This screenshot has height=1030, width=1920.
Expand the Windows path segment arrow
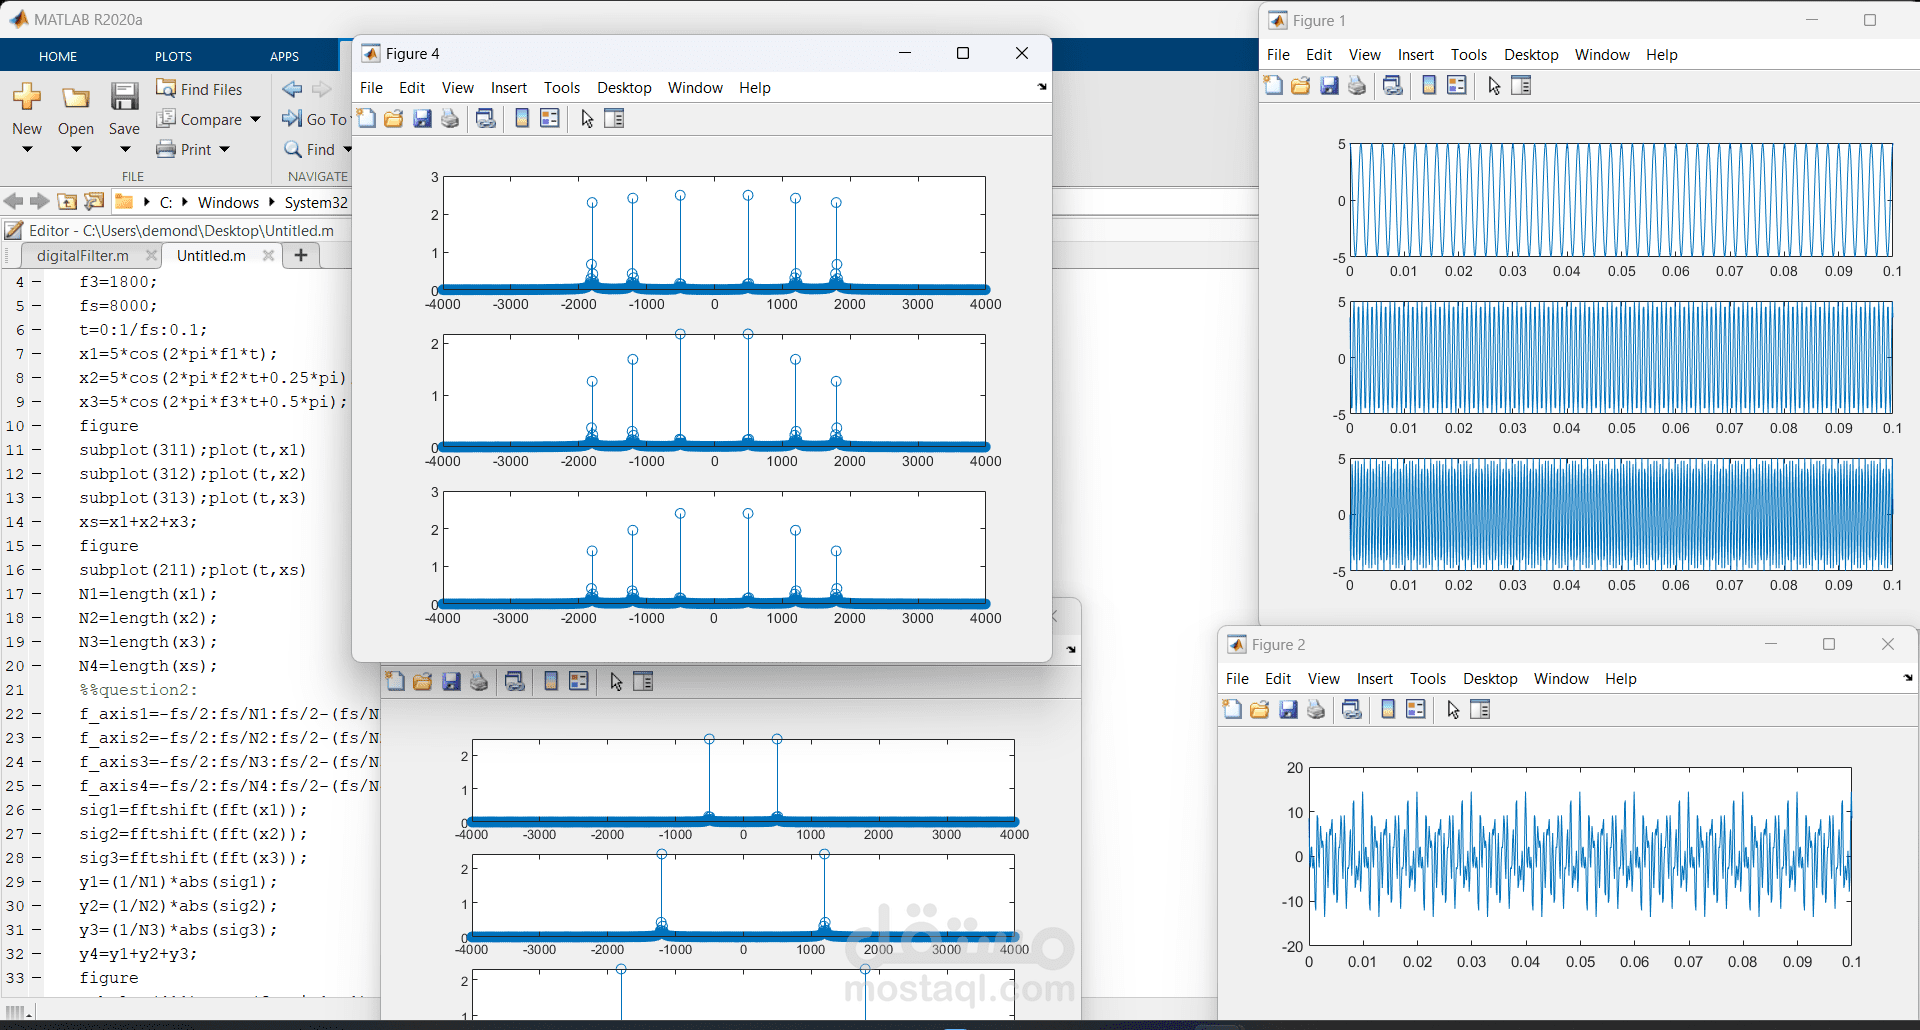tap(271, 202)
